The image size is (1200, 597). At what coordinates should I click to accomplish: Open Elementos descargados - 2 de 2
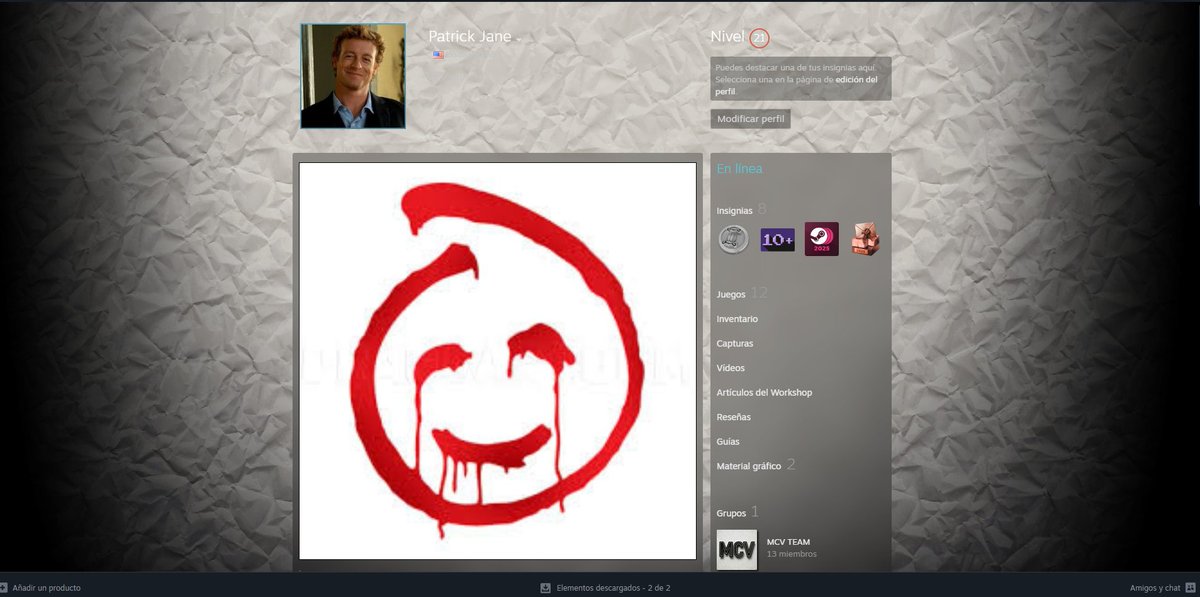613,588
